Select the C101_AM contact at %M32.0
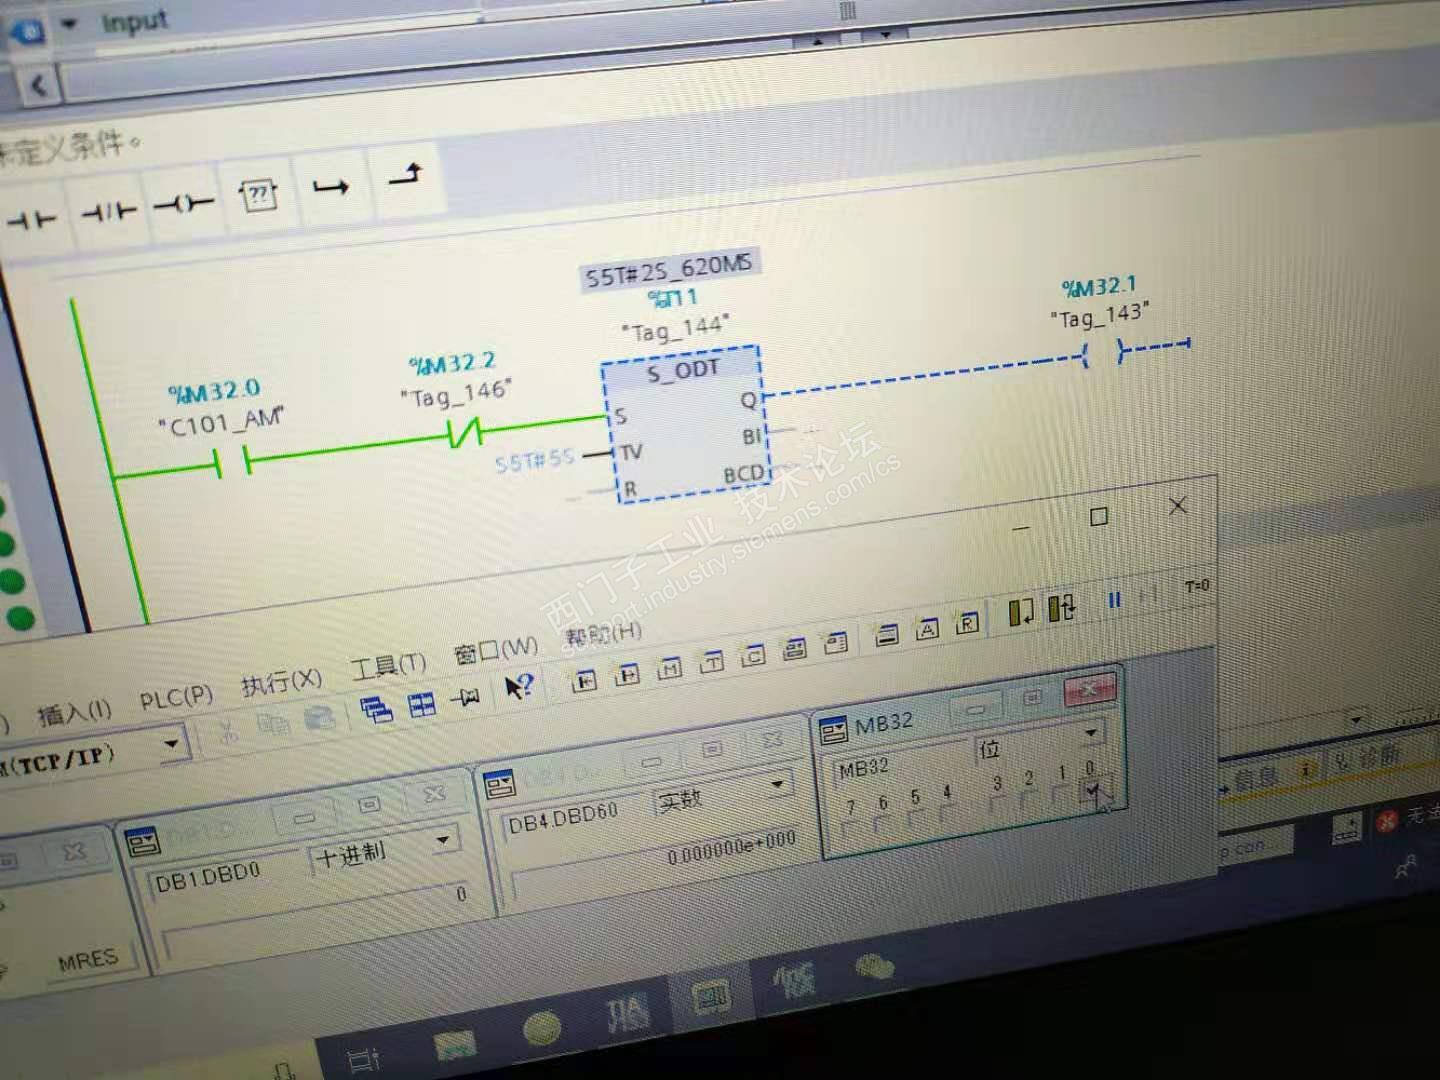The width and height of the screenshot is (1440, 1080). click(x=232, y=463)
